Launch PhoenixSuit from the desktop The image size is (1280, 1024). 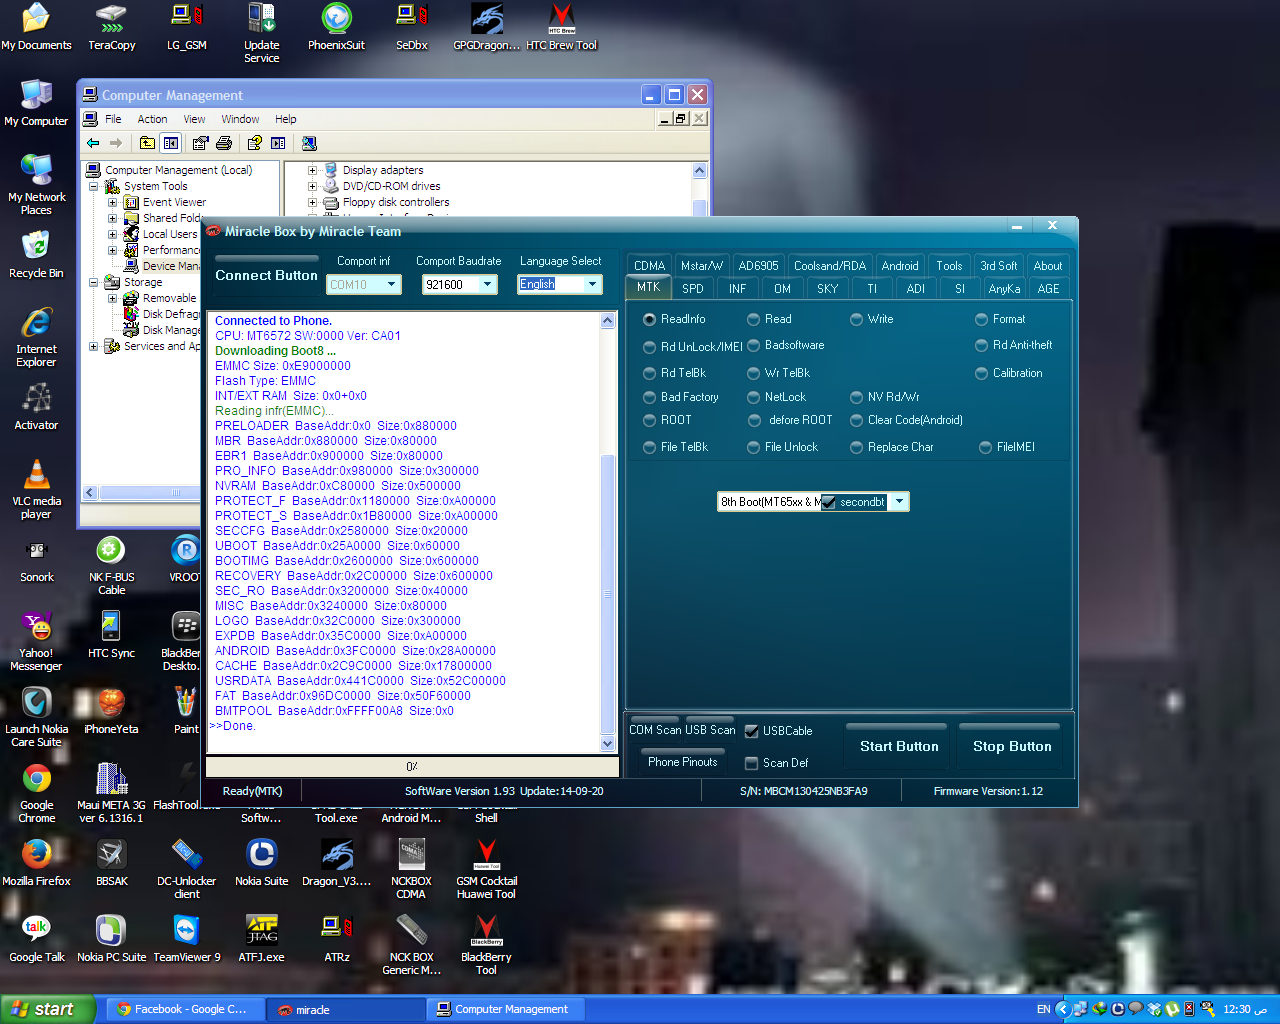(x=336, y=27)
